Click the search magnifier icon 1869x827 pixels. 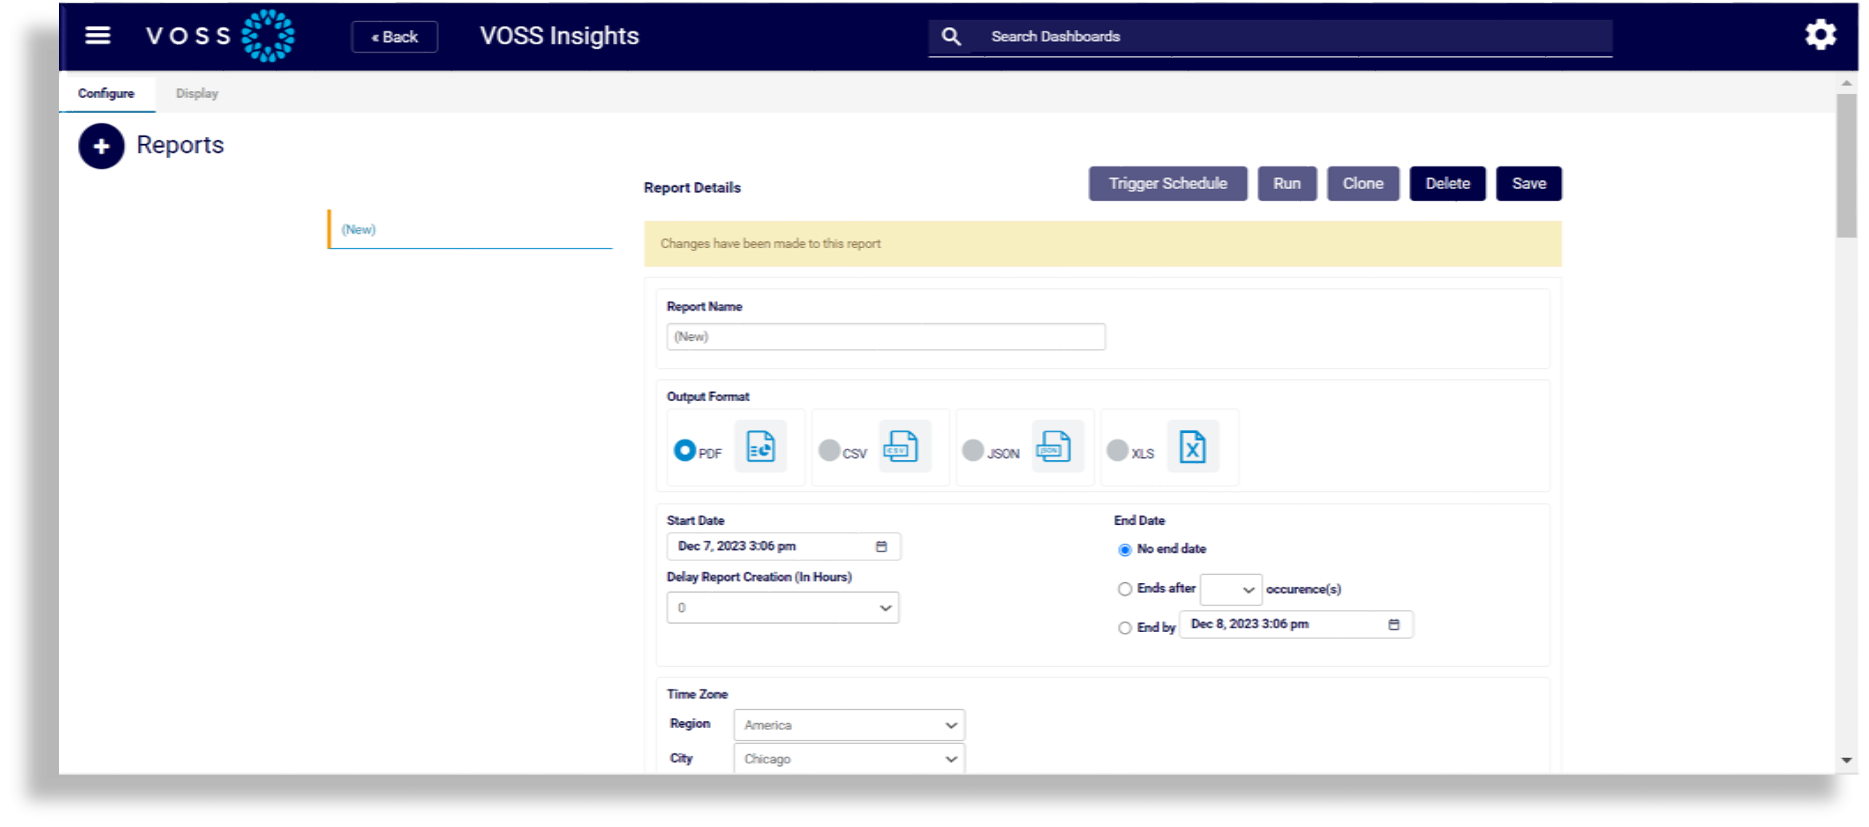pos(951,37)
